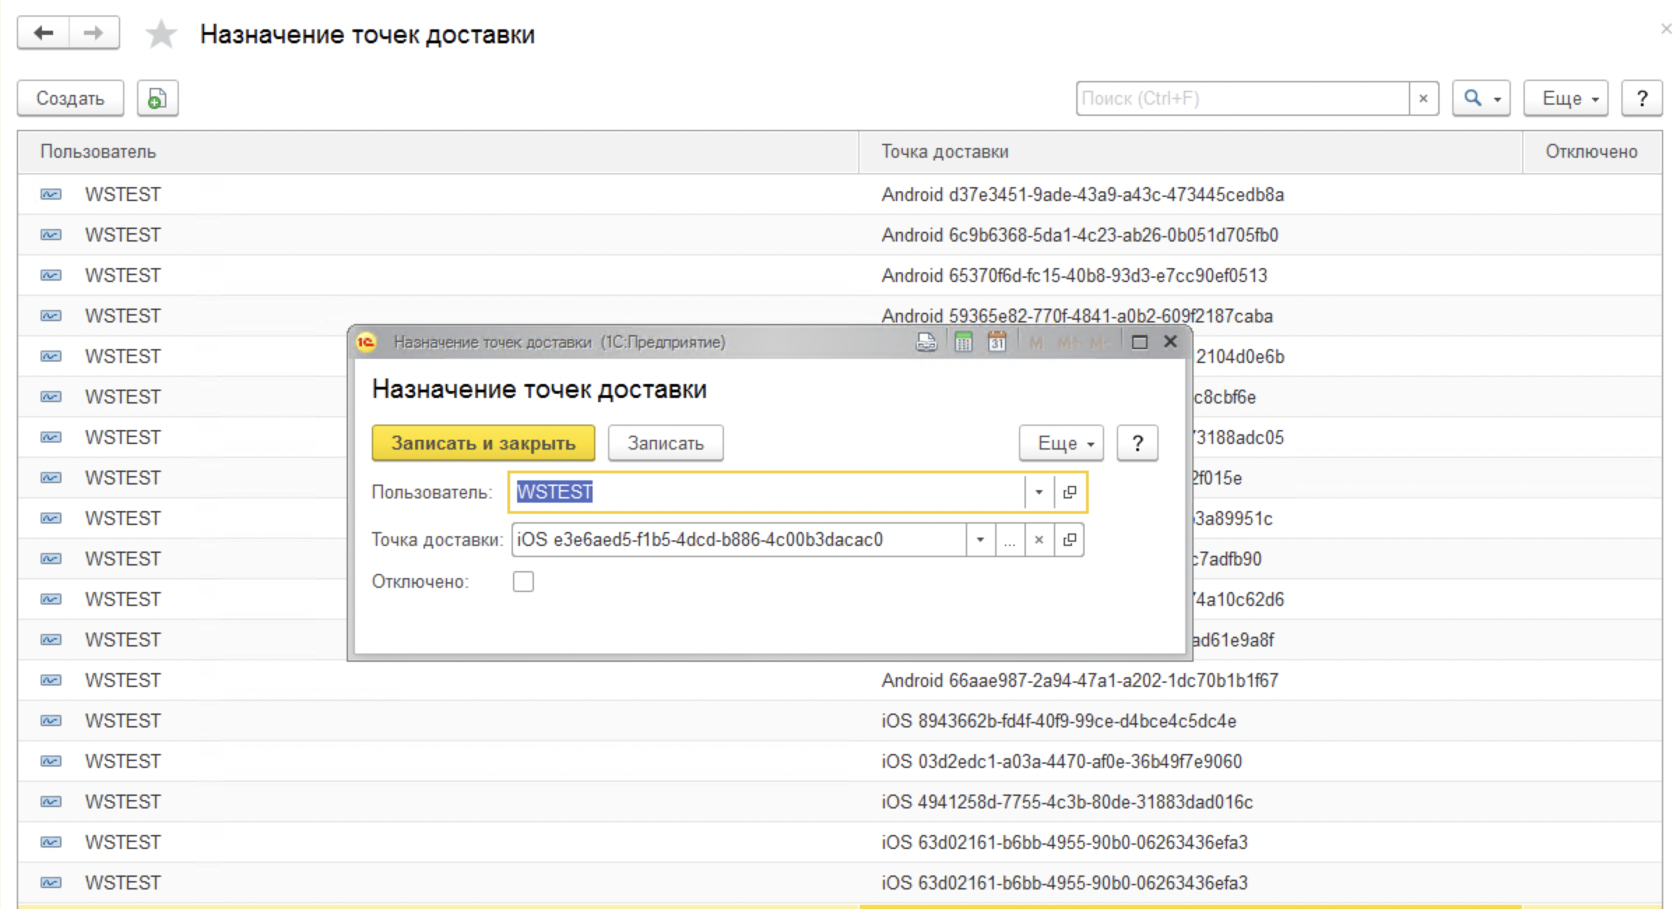Clear the Точка доставки field value
This screenshot has height=909, width=1680.
coord(1039,540)
